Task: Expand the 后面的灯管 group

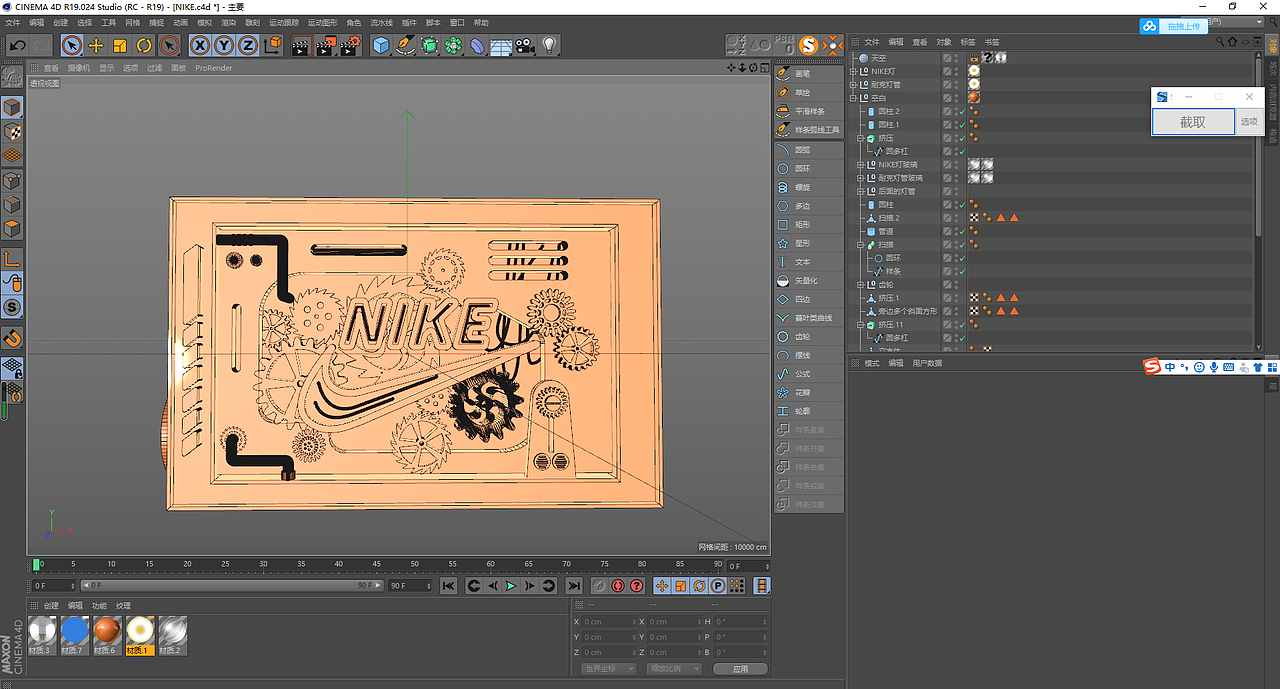Action: [860, 191]
